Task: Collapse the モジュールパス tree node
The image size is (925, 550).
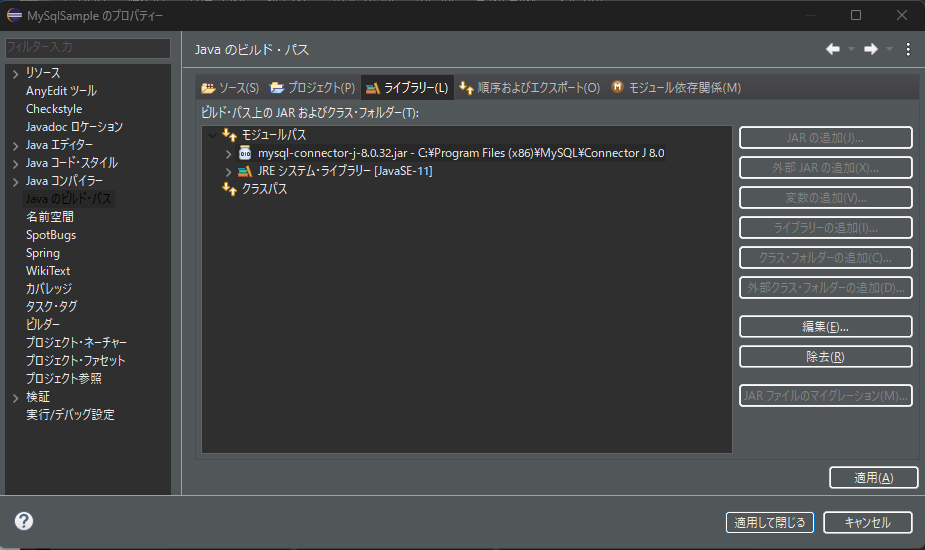Action: tap(212, 135)
